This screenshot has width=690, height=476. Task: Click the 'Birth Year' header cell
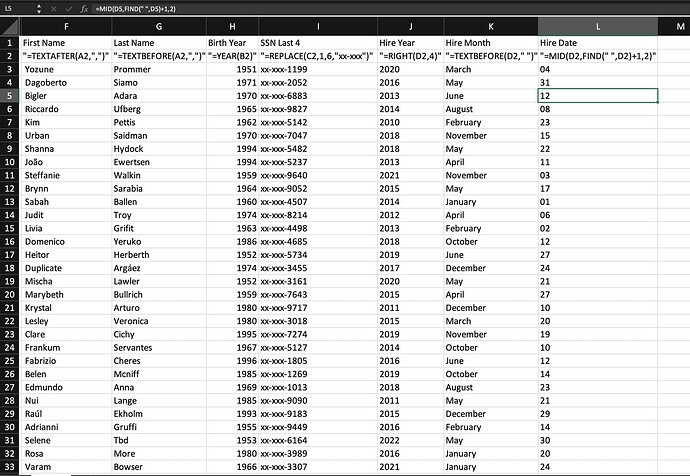[x=232, y=43]
